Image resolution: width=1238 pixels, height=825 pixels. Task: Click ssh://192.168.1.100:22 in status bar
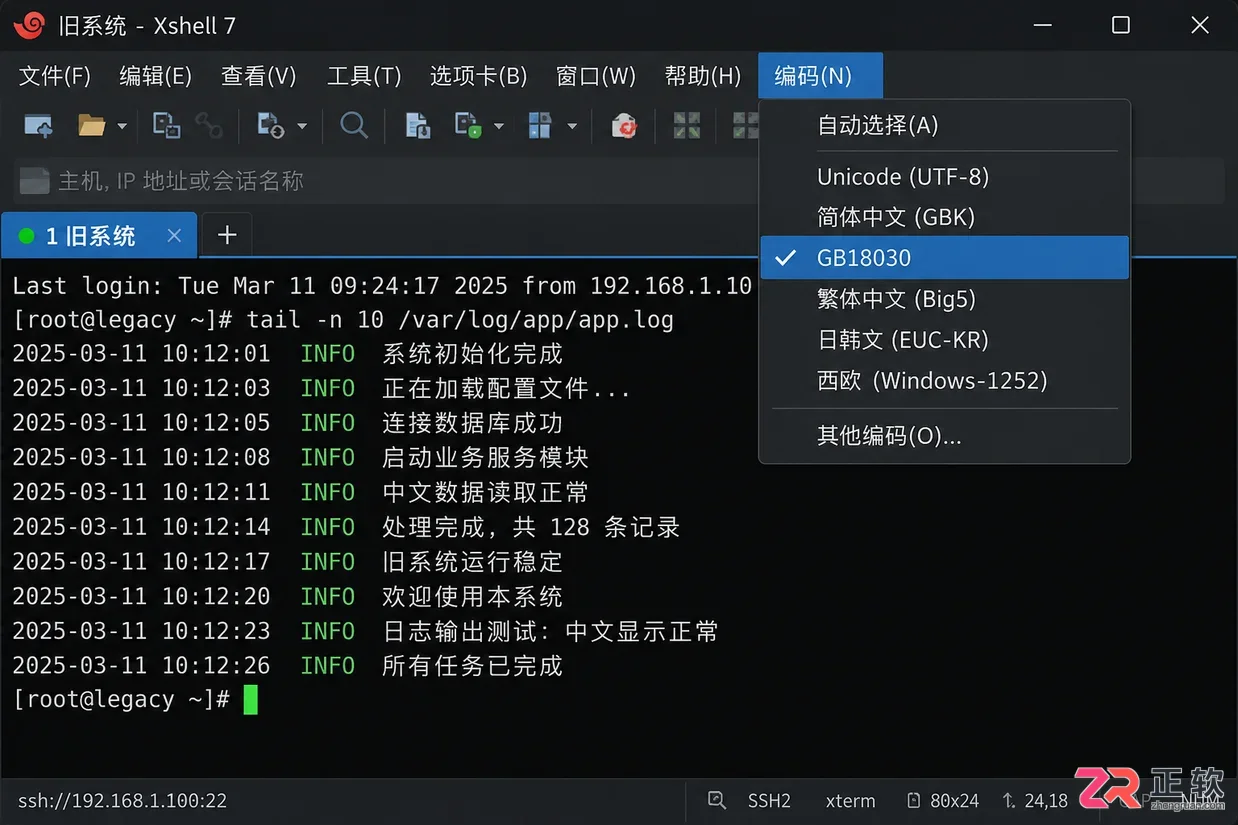[120, 801]
